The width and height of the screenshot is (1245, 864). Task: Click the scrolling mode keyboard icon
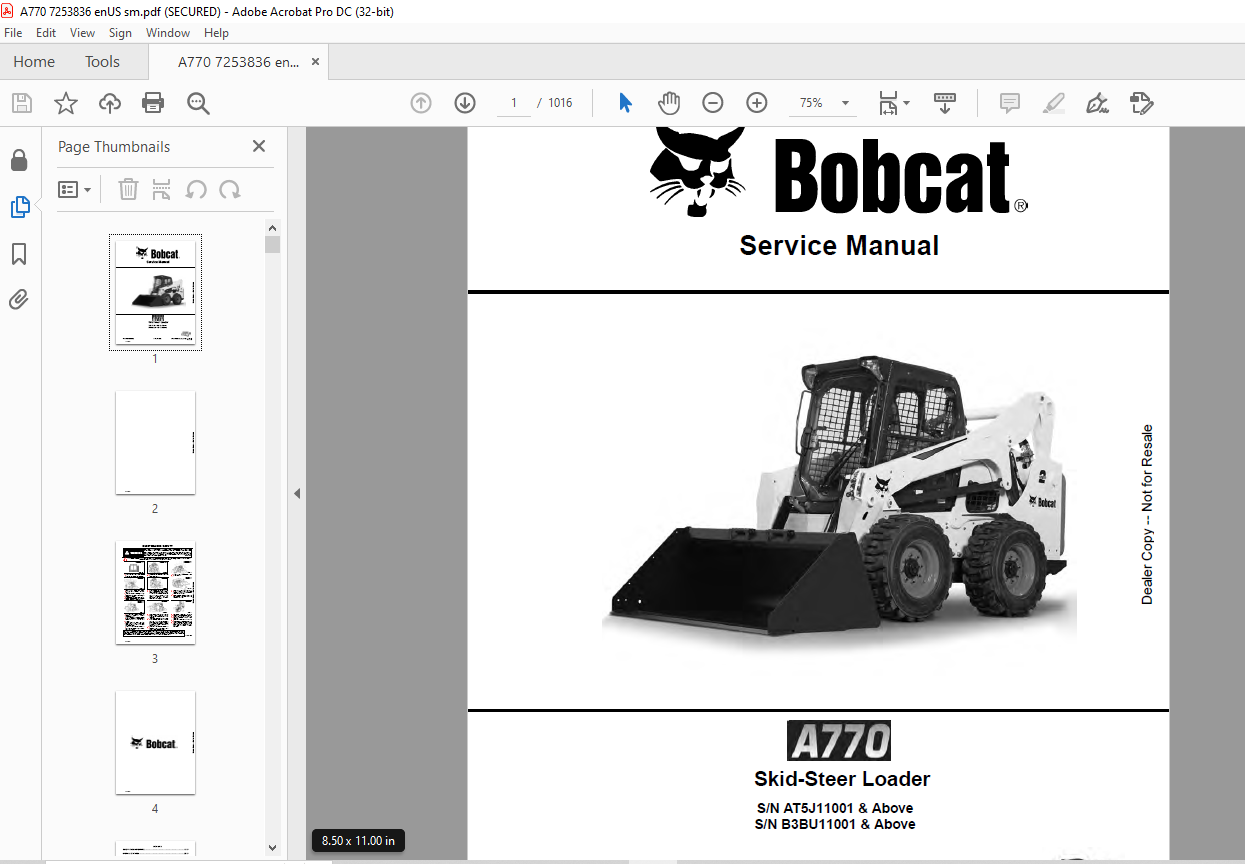(945, 103)
